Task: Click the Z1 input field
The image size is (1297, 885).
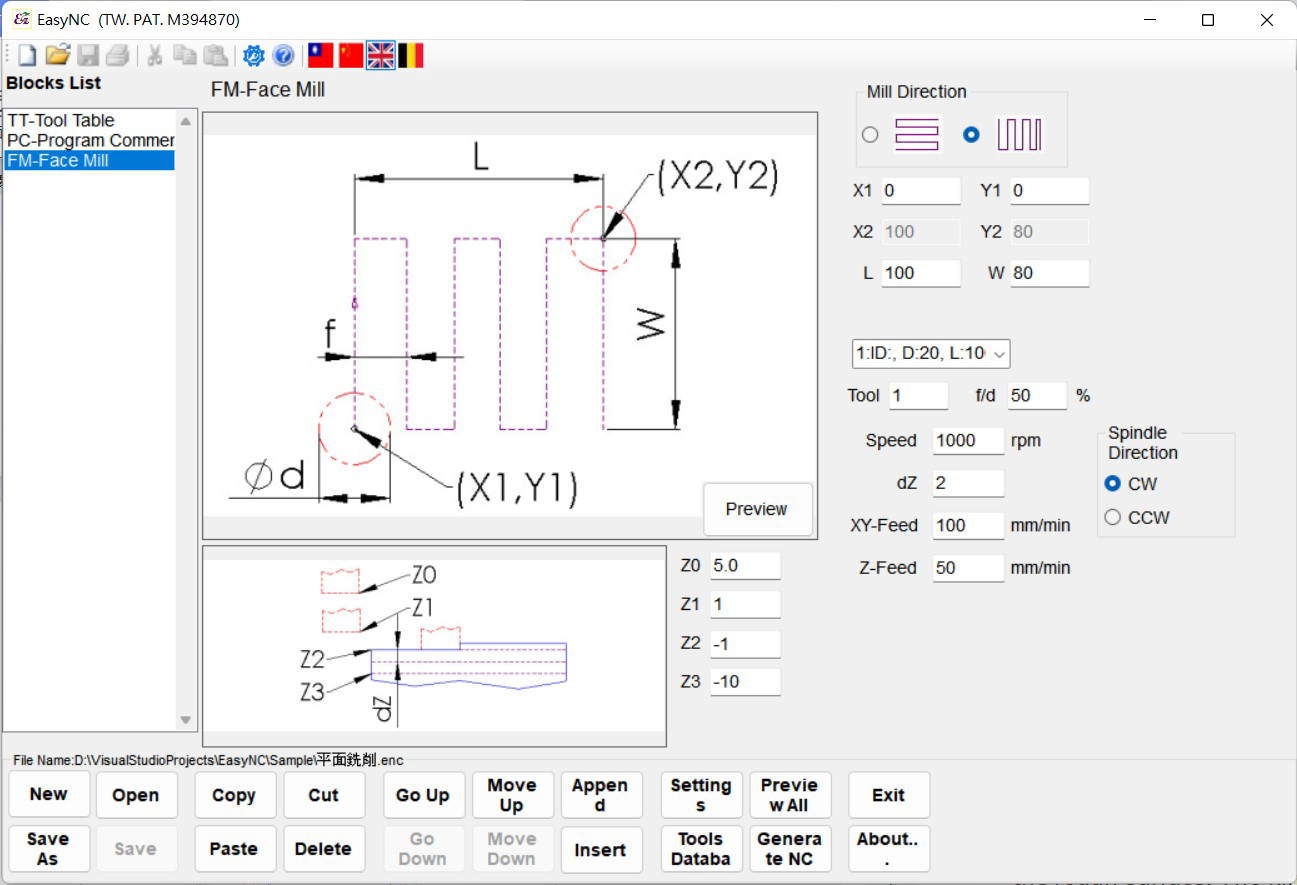Action: pyautogui.click(x=745, y=604)
